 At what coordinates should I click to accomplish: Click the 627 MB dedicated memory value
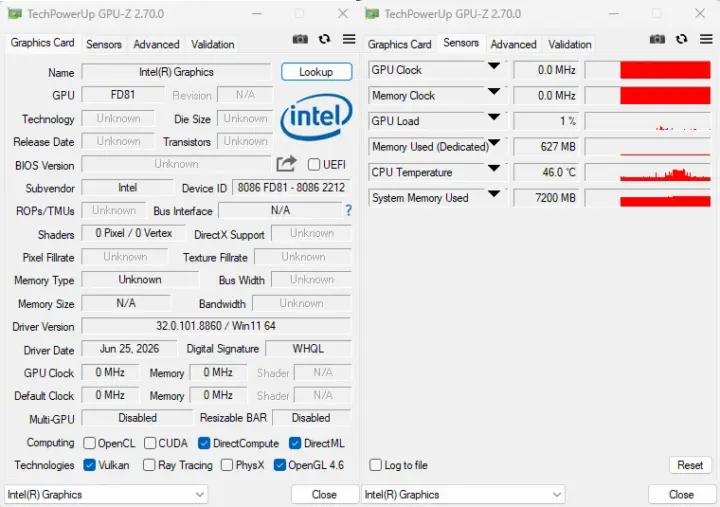[x=546, y=147]
